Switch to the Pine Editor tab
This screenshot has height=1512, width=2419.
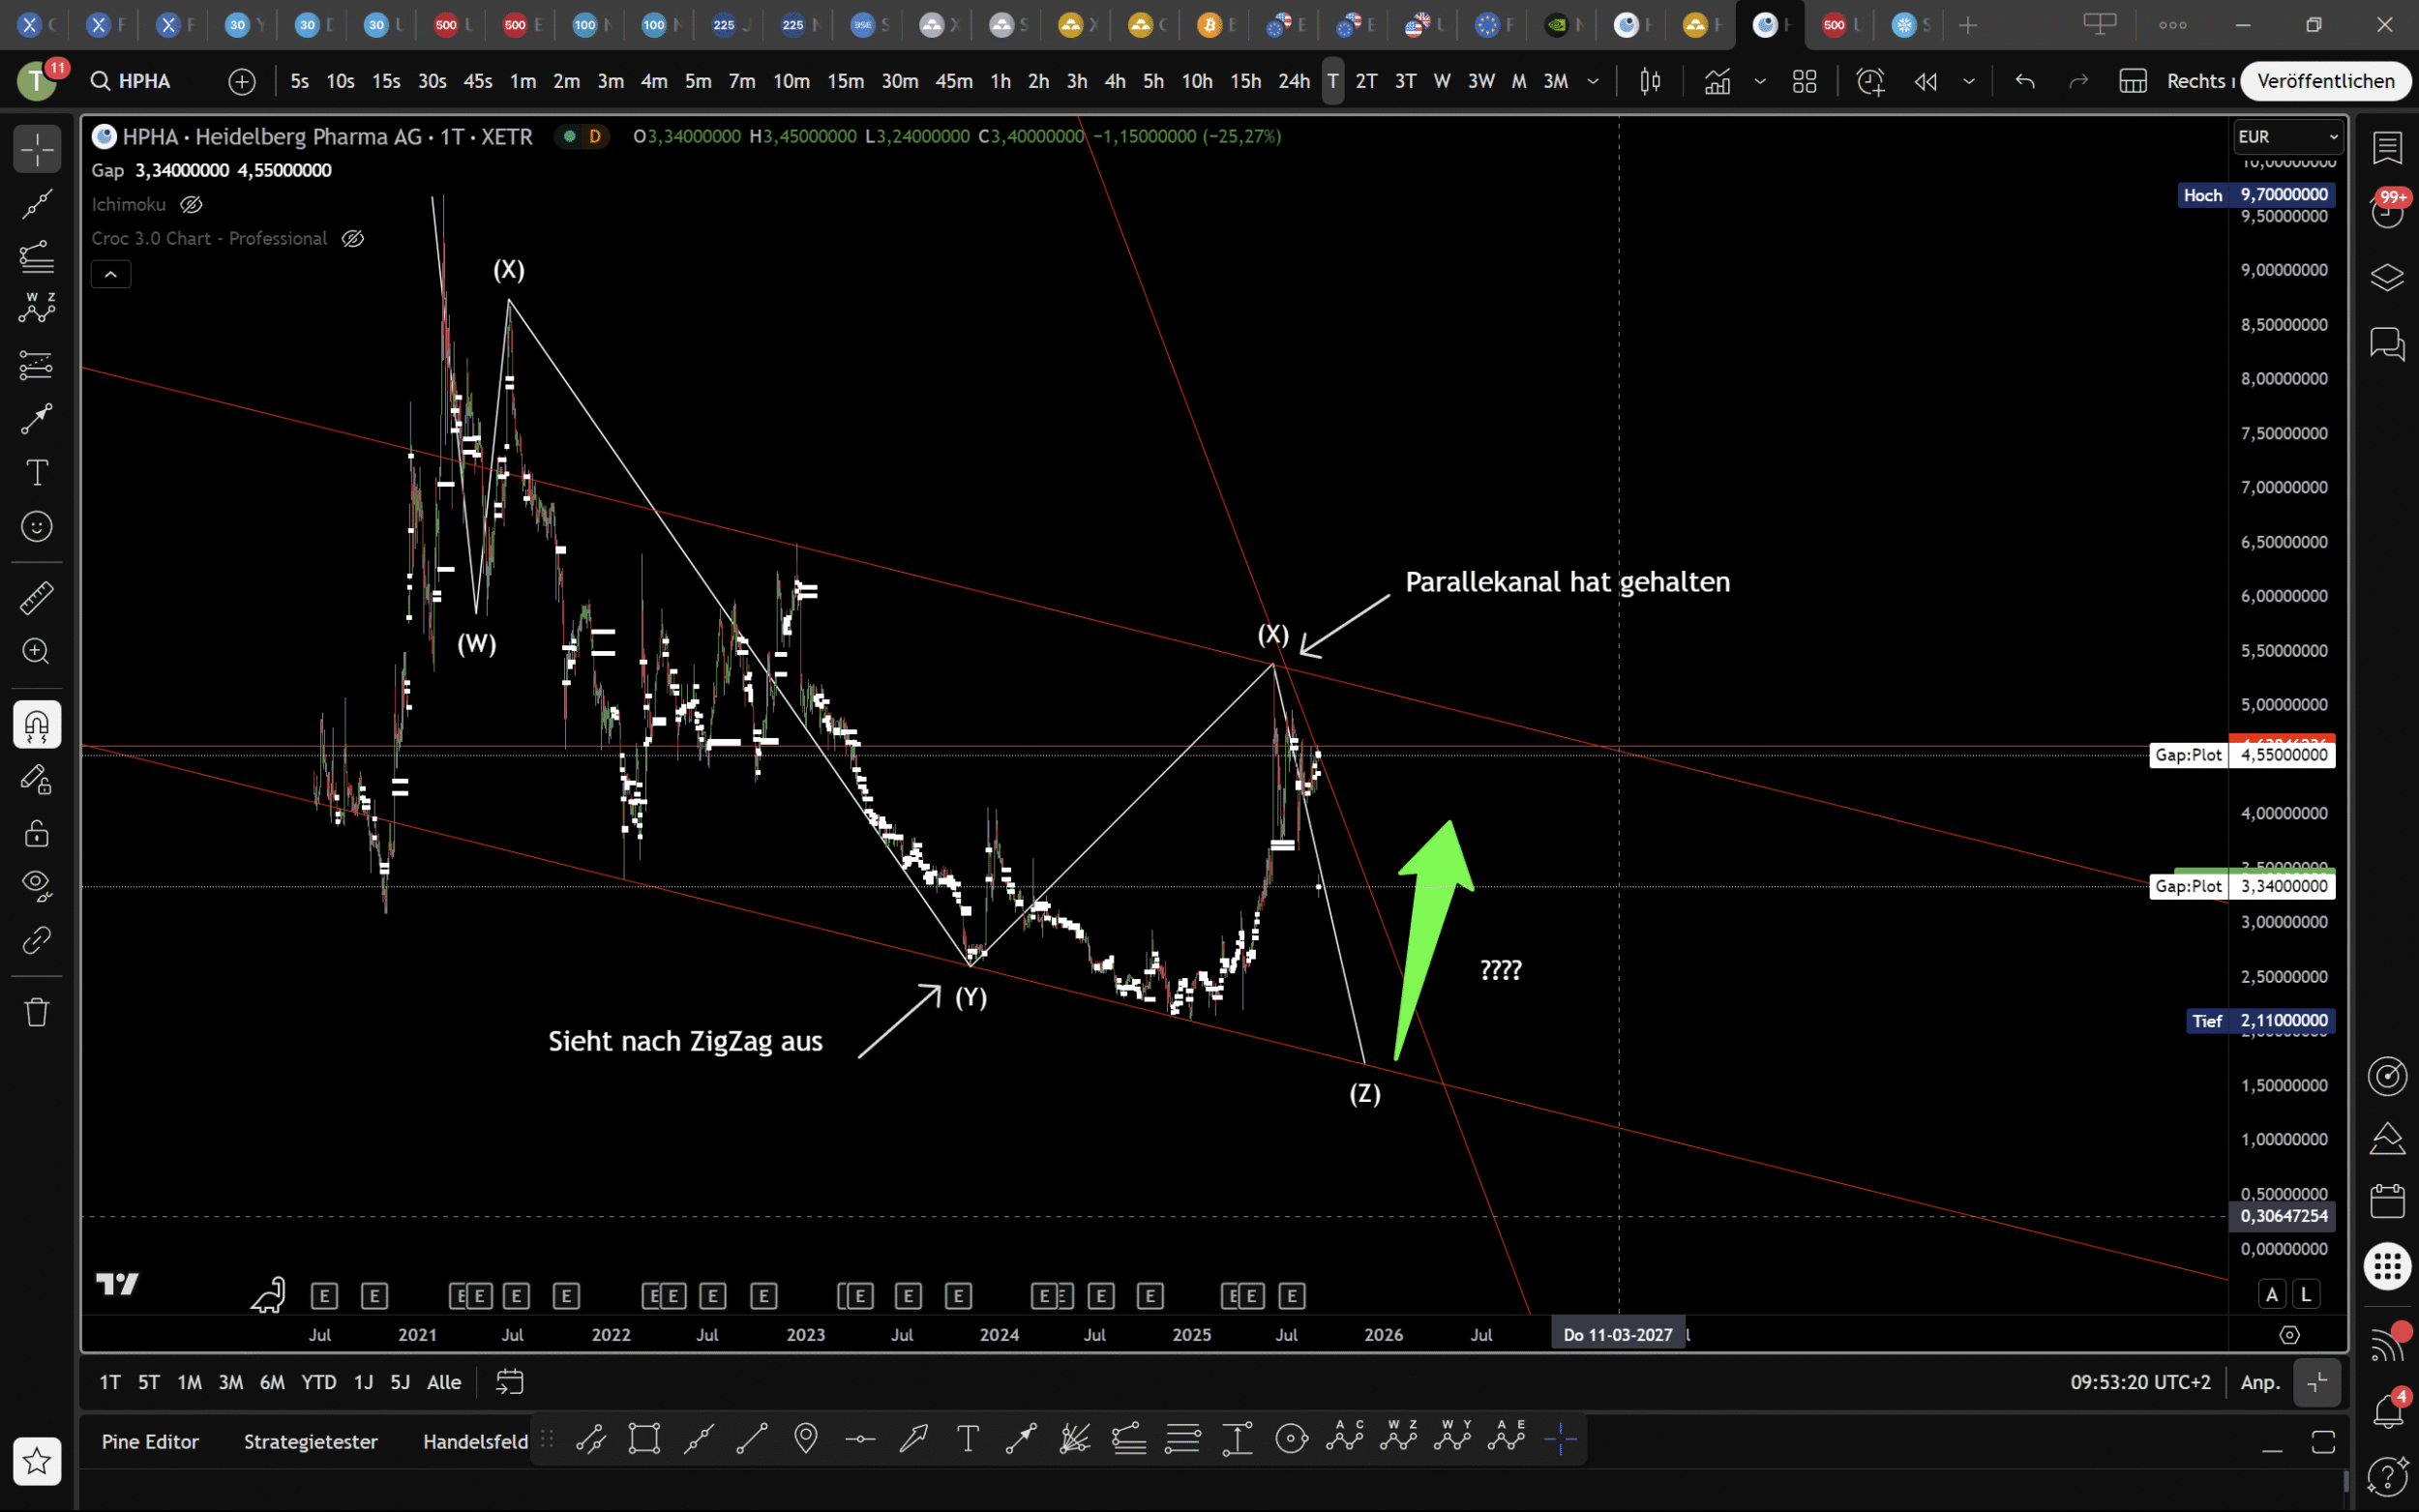(150, 1441)
